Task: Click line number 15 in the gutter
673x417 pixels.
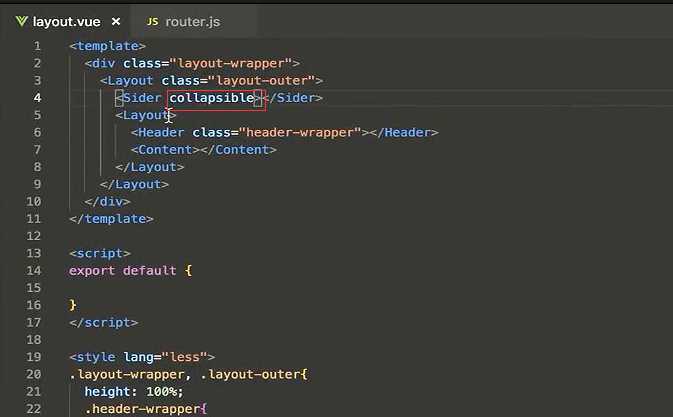Action: 33,288
